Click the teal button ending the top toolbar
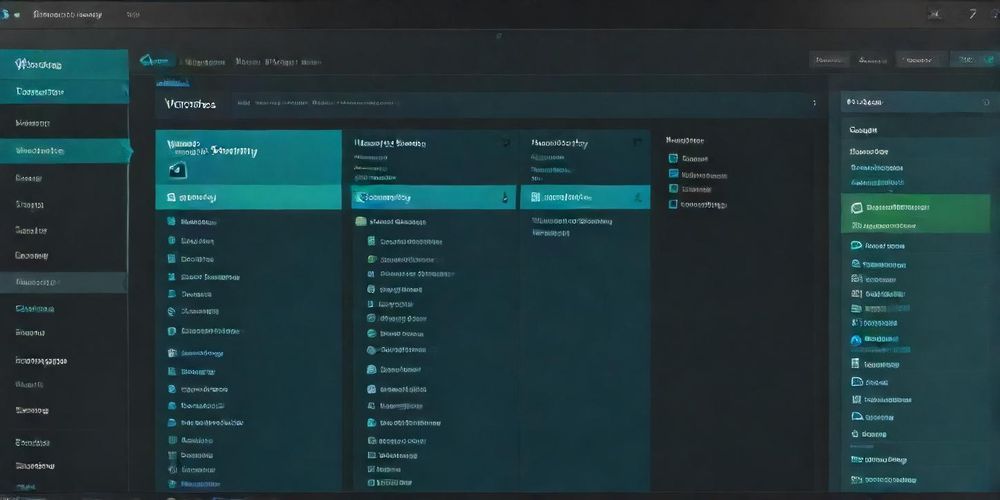1000x500 pixels. (x=974, y=60)
